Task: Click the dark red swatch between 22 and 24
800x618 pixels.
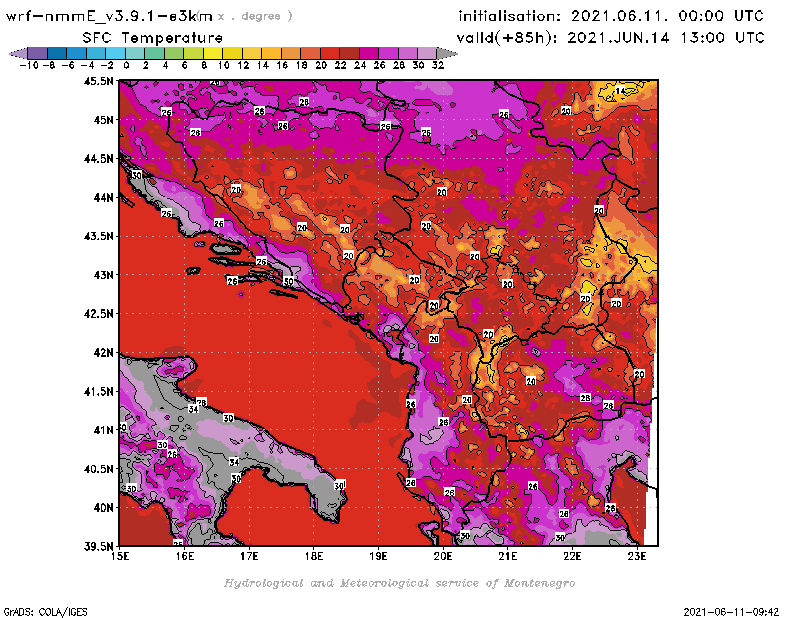Action: click(349, 54)
